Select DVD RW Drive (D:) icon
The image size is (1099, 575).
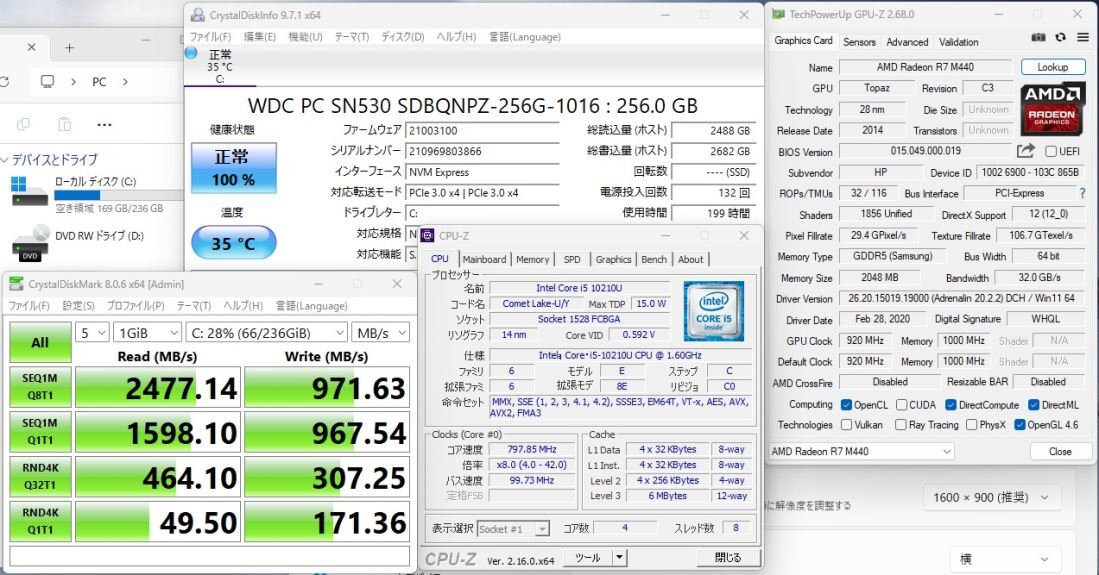coord(31,243)
